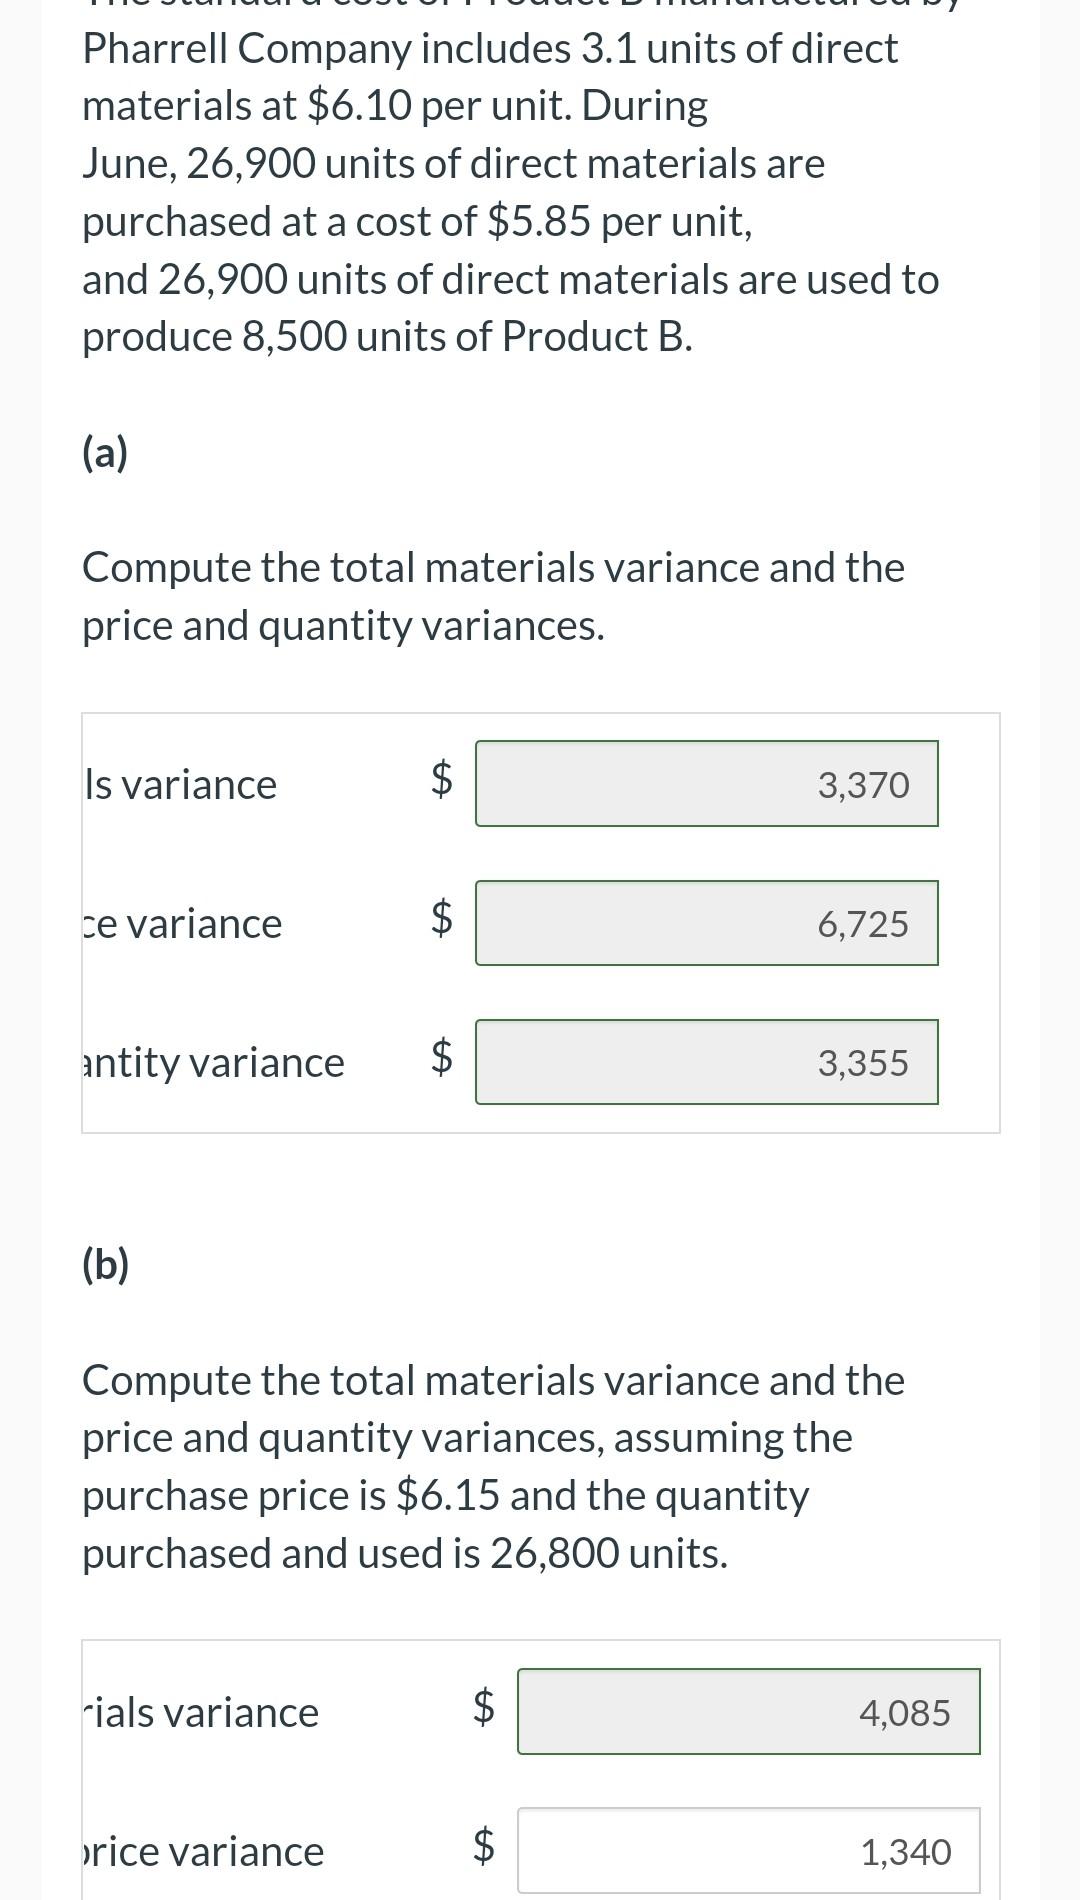
Task: Click the total materials variance field showing 3,370
Action: pyautogui.click(x=707, y=784)
